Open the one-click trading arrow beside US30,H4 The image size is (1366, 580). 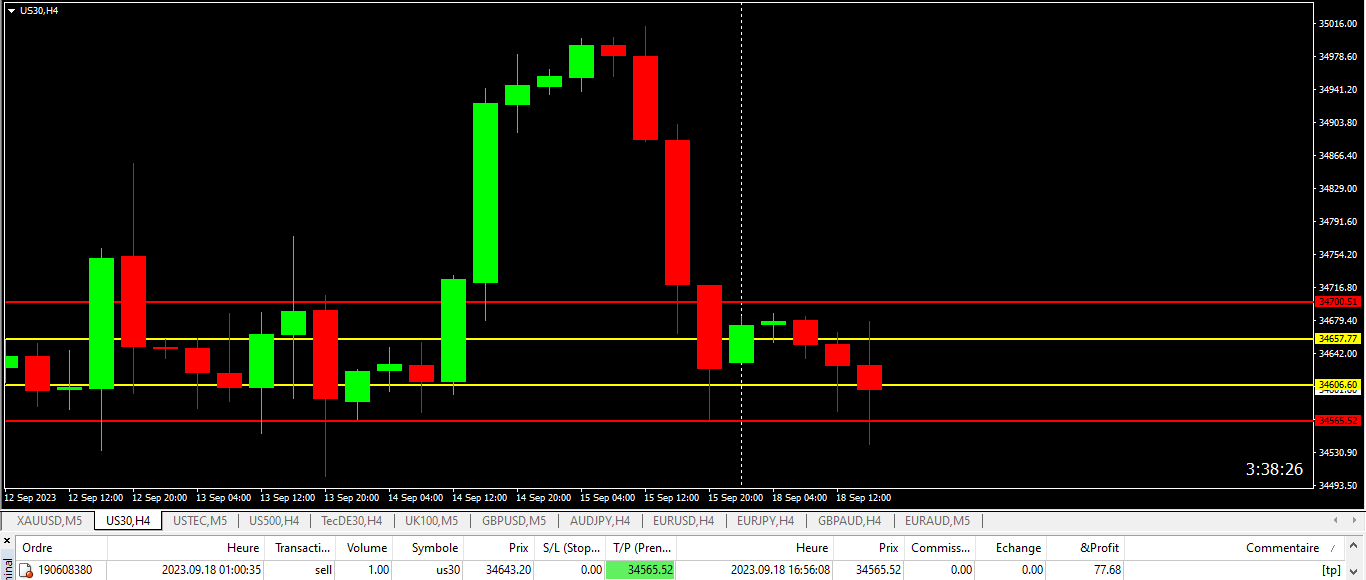tap(11, 10)
